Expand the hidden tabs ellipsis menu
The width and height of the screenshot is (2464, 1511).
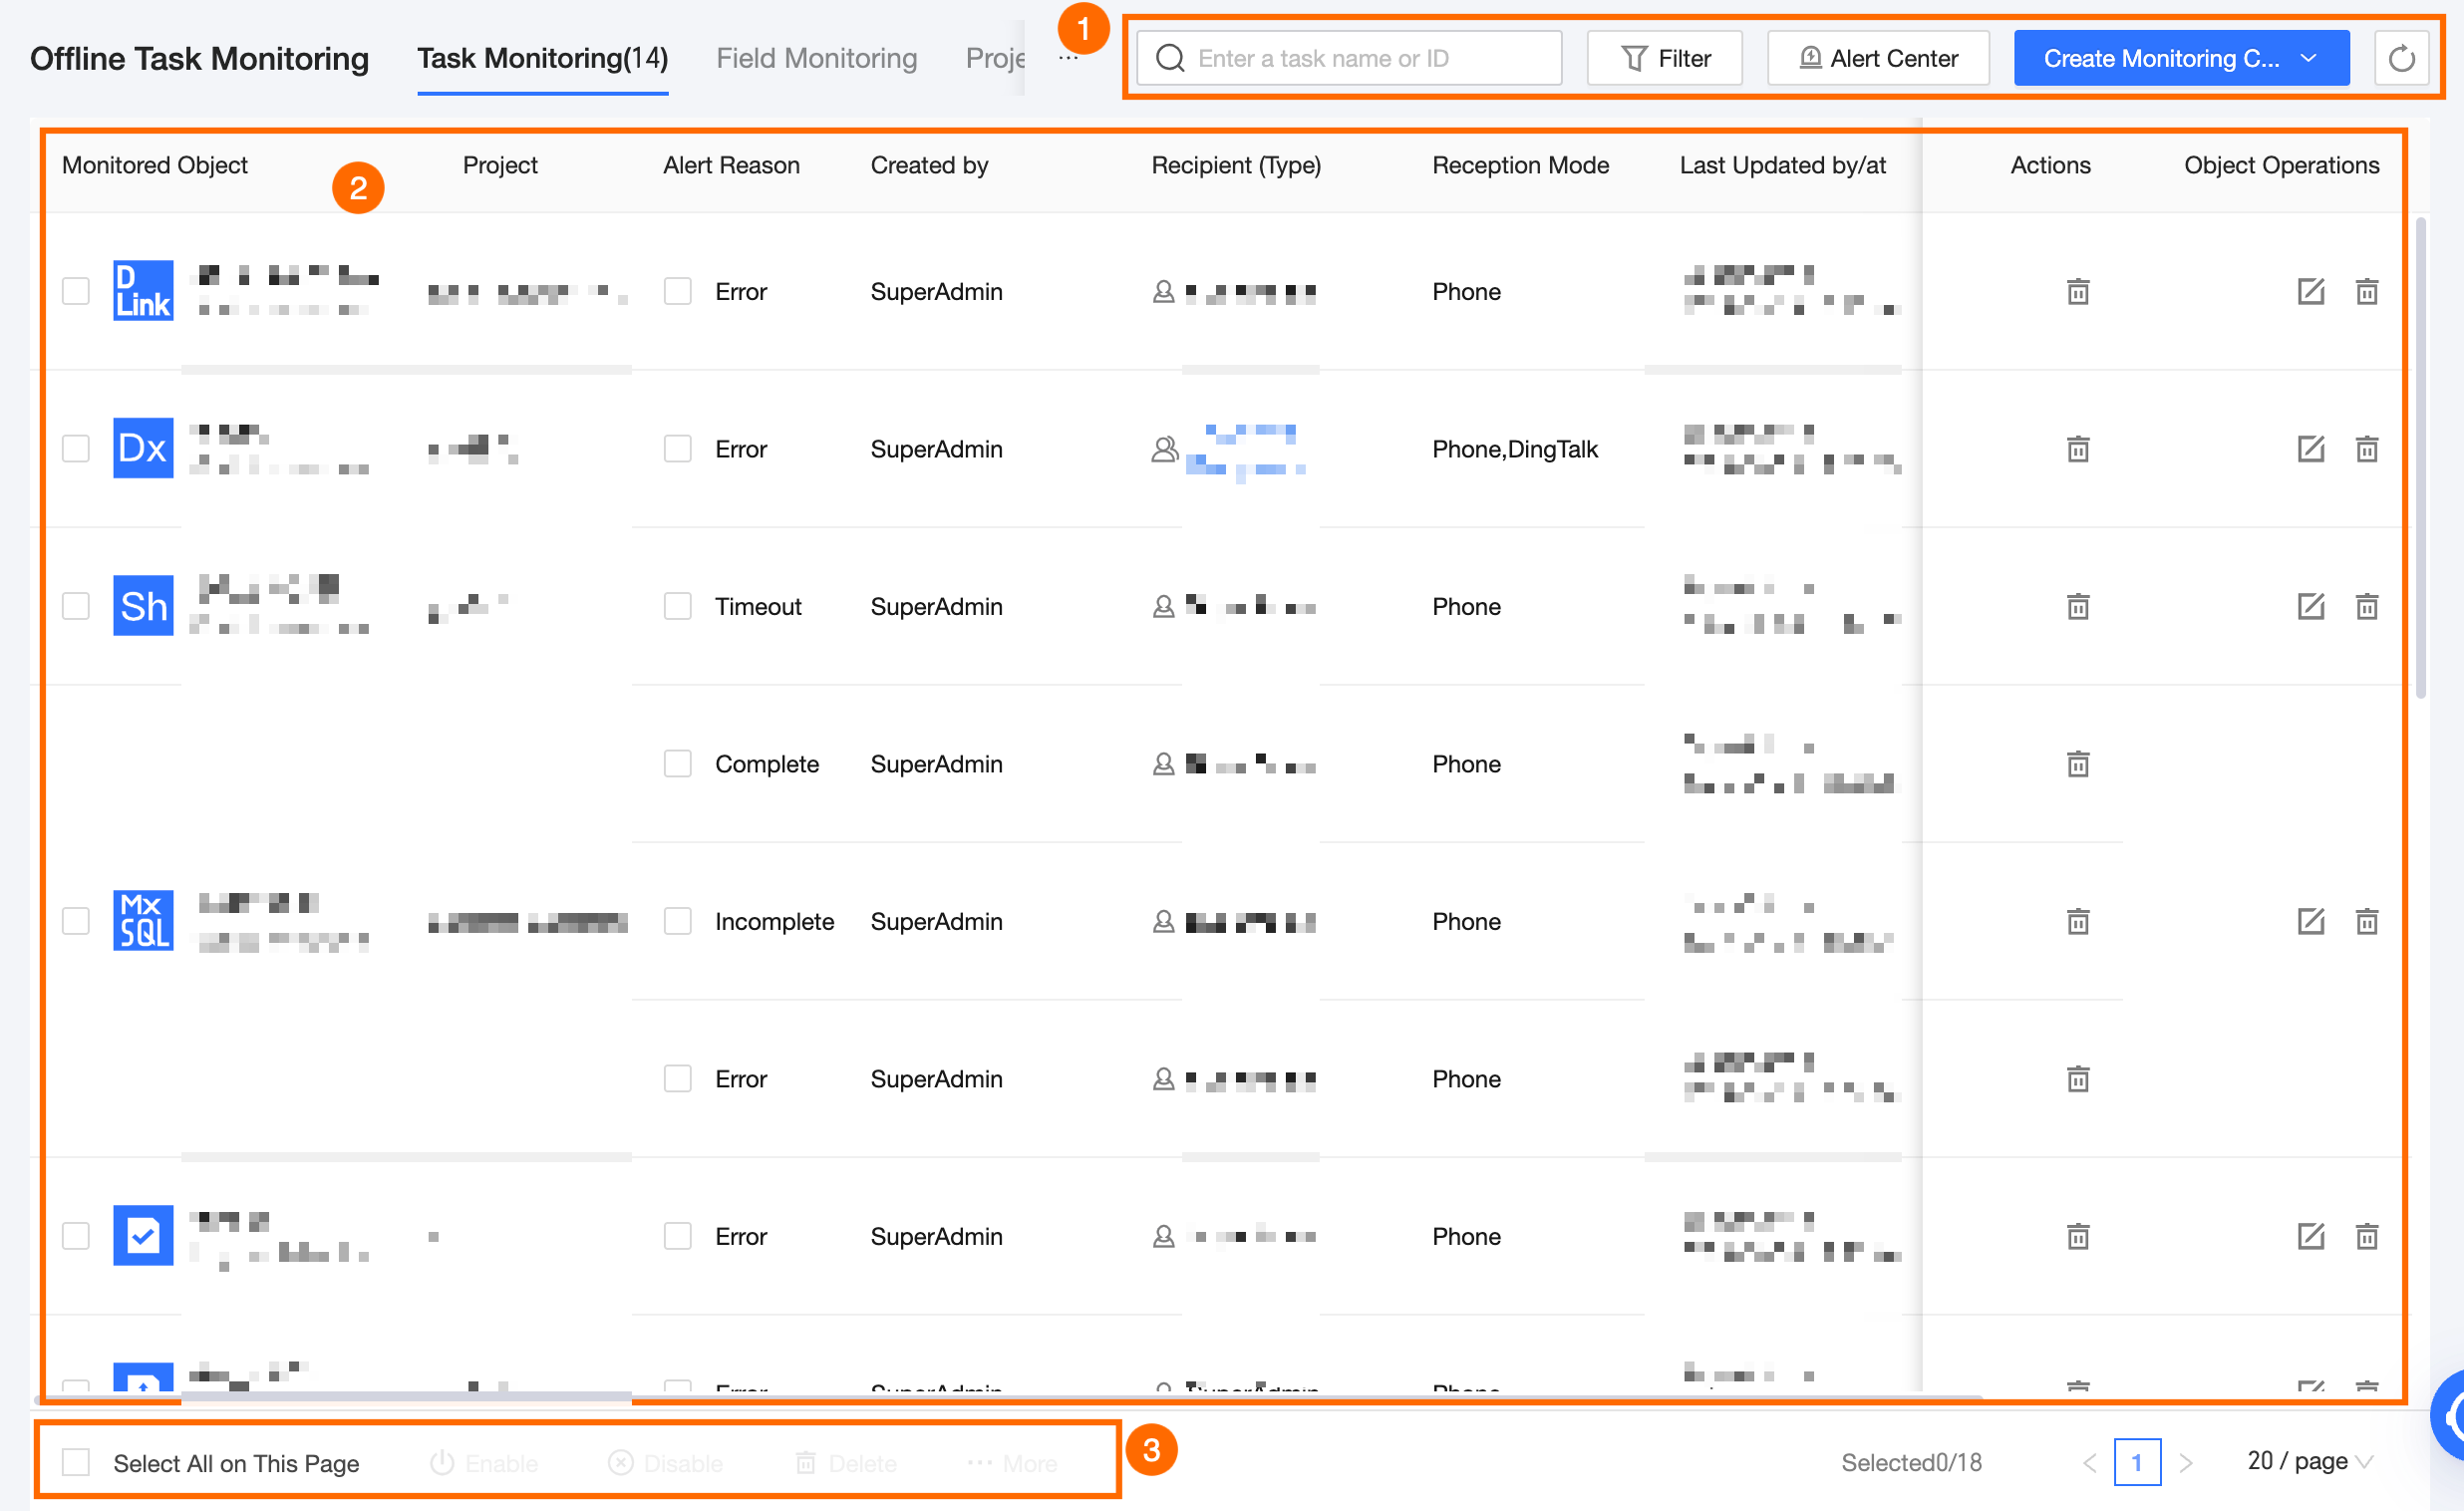[1068, 58]
